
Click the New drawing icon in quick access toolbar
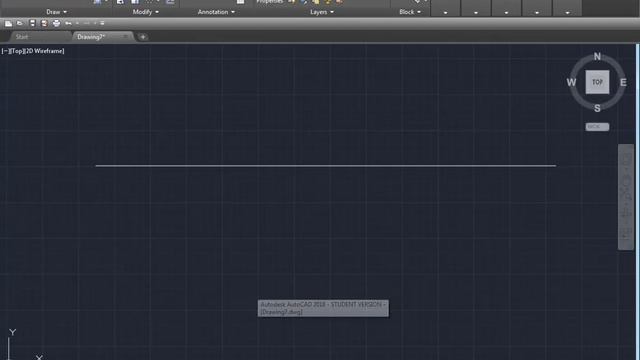coord(8,23)
